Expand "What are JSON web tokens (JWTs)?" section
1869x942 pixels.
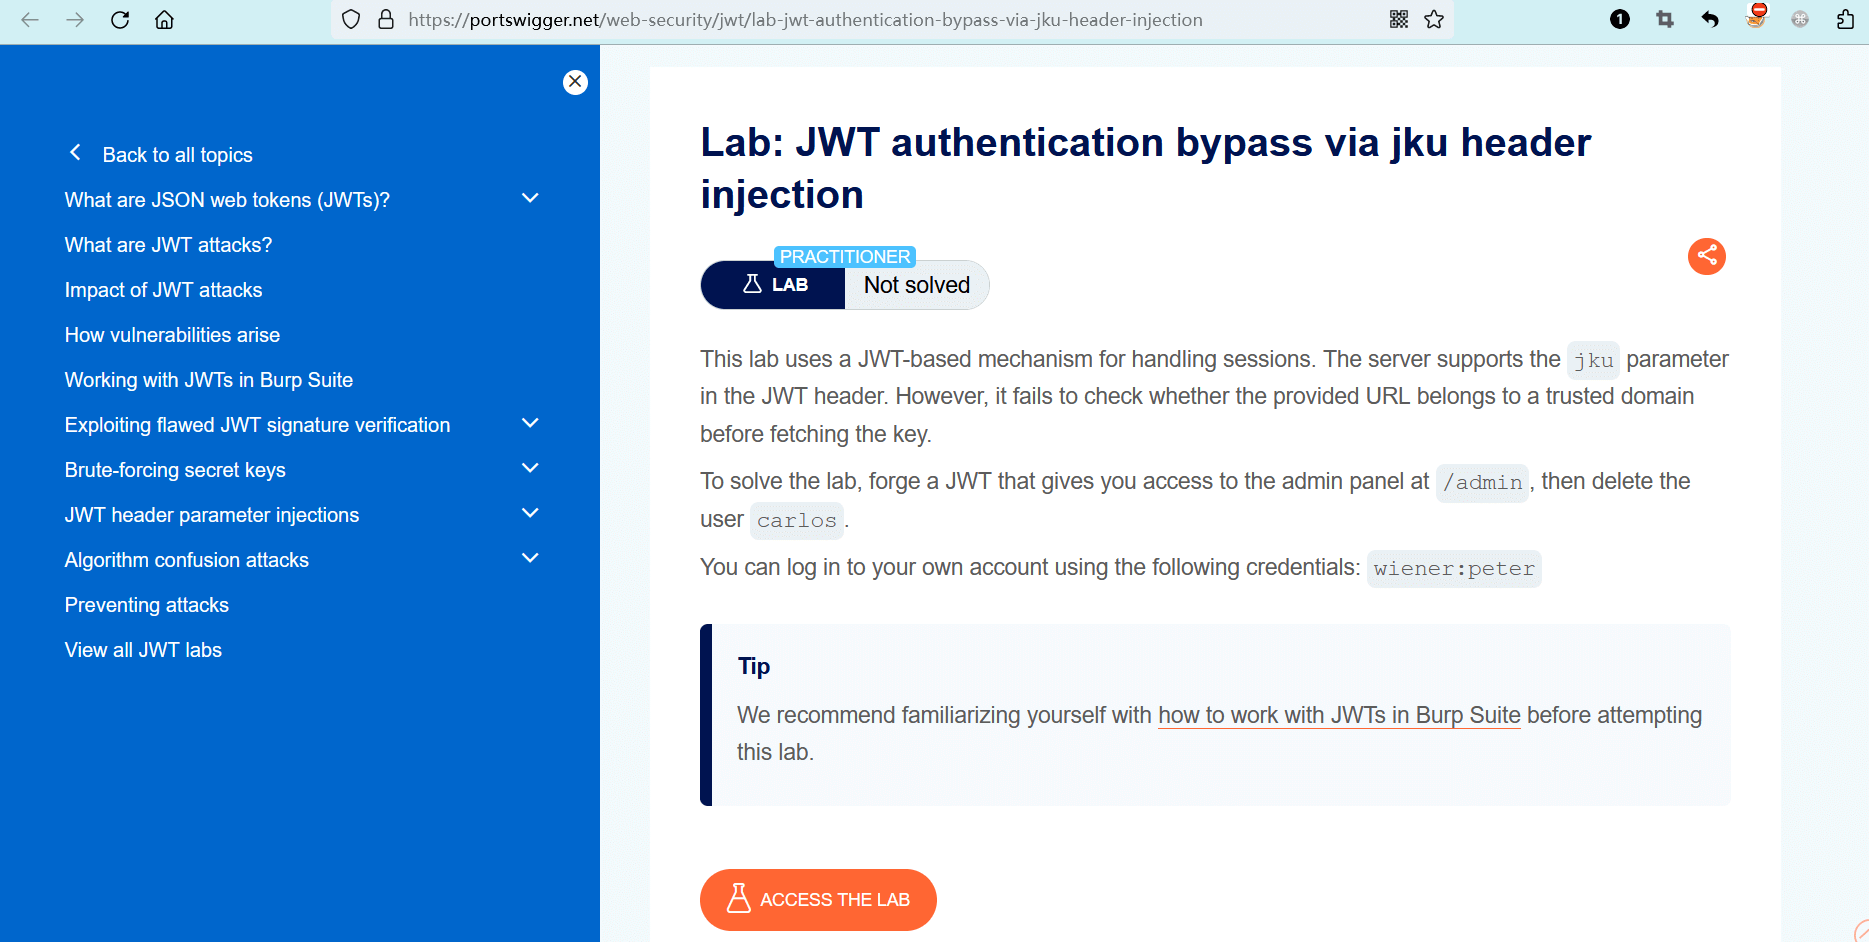[530, 199]
